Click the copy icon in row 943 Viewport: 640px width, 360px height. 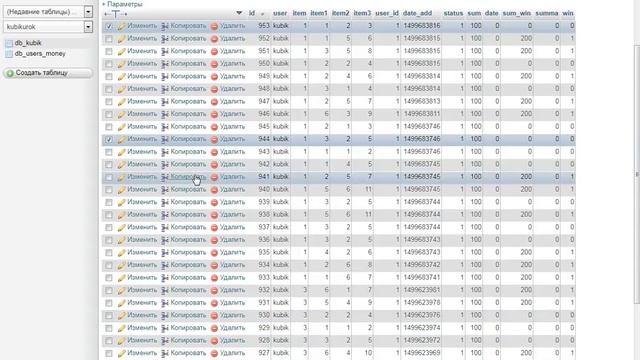(x=165, y=152)
